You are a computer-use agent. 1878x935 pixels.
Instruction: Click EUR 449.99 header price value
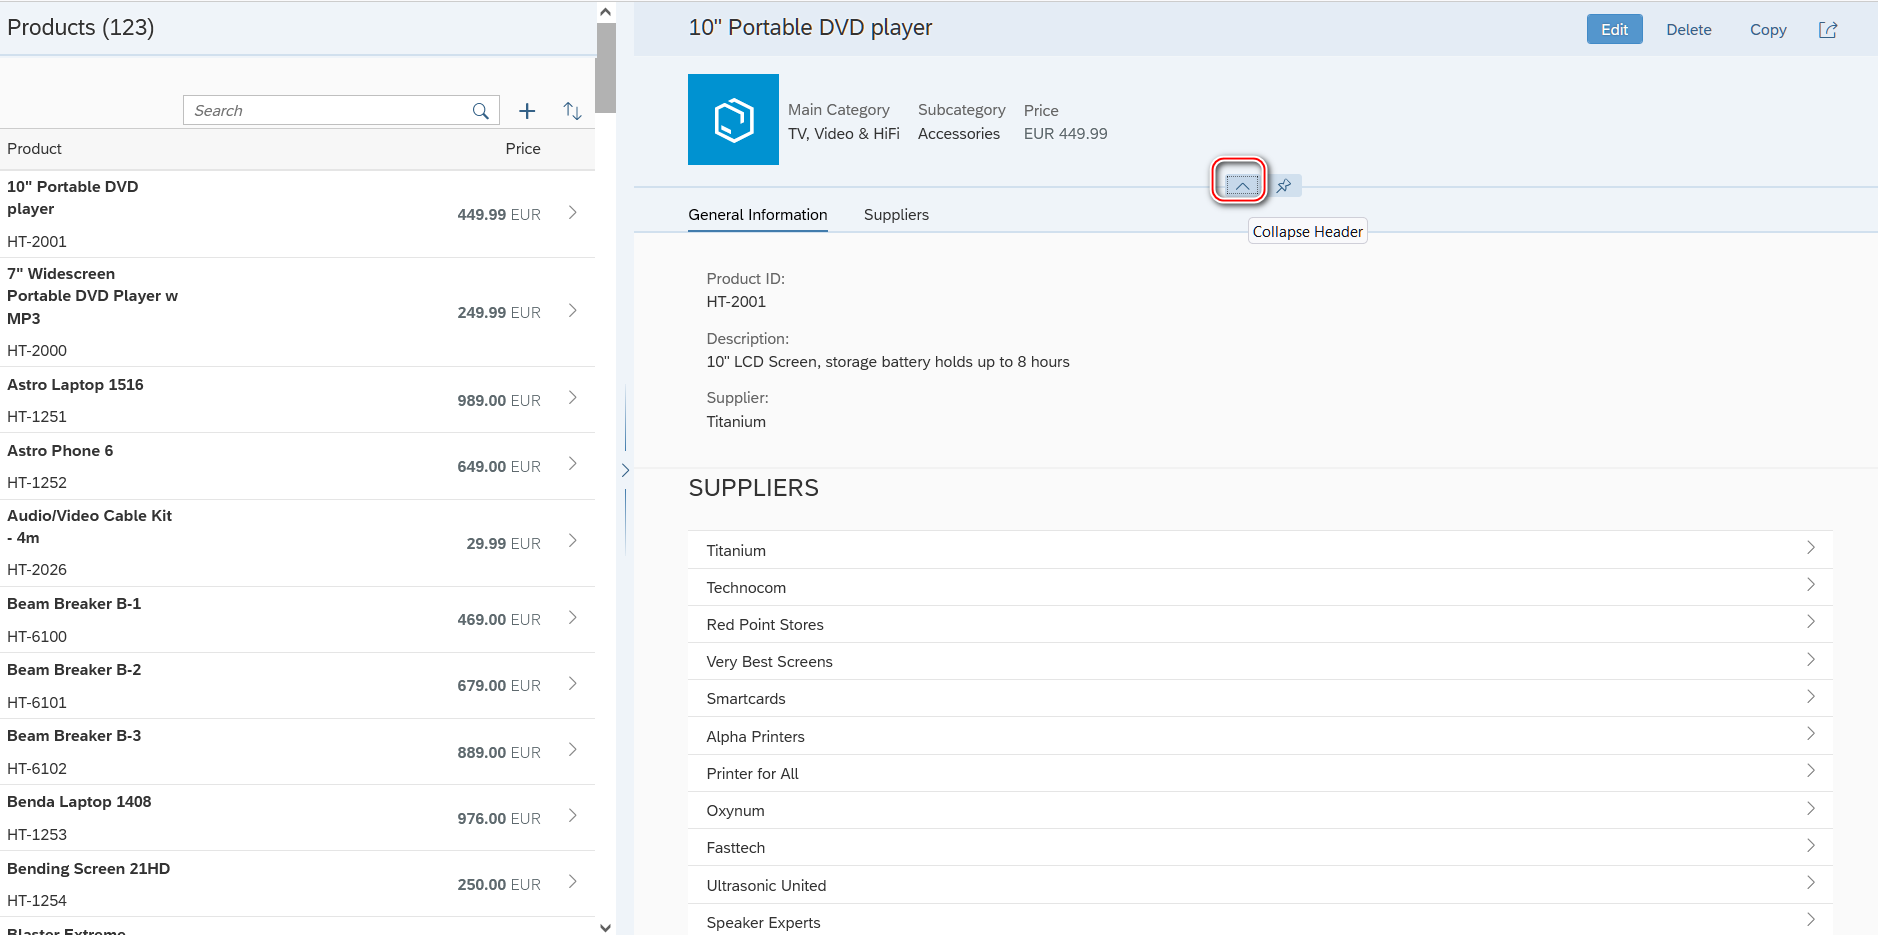pyautogui.click(x=1065, y=134)
